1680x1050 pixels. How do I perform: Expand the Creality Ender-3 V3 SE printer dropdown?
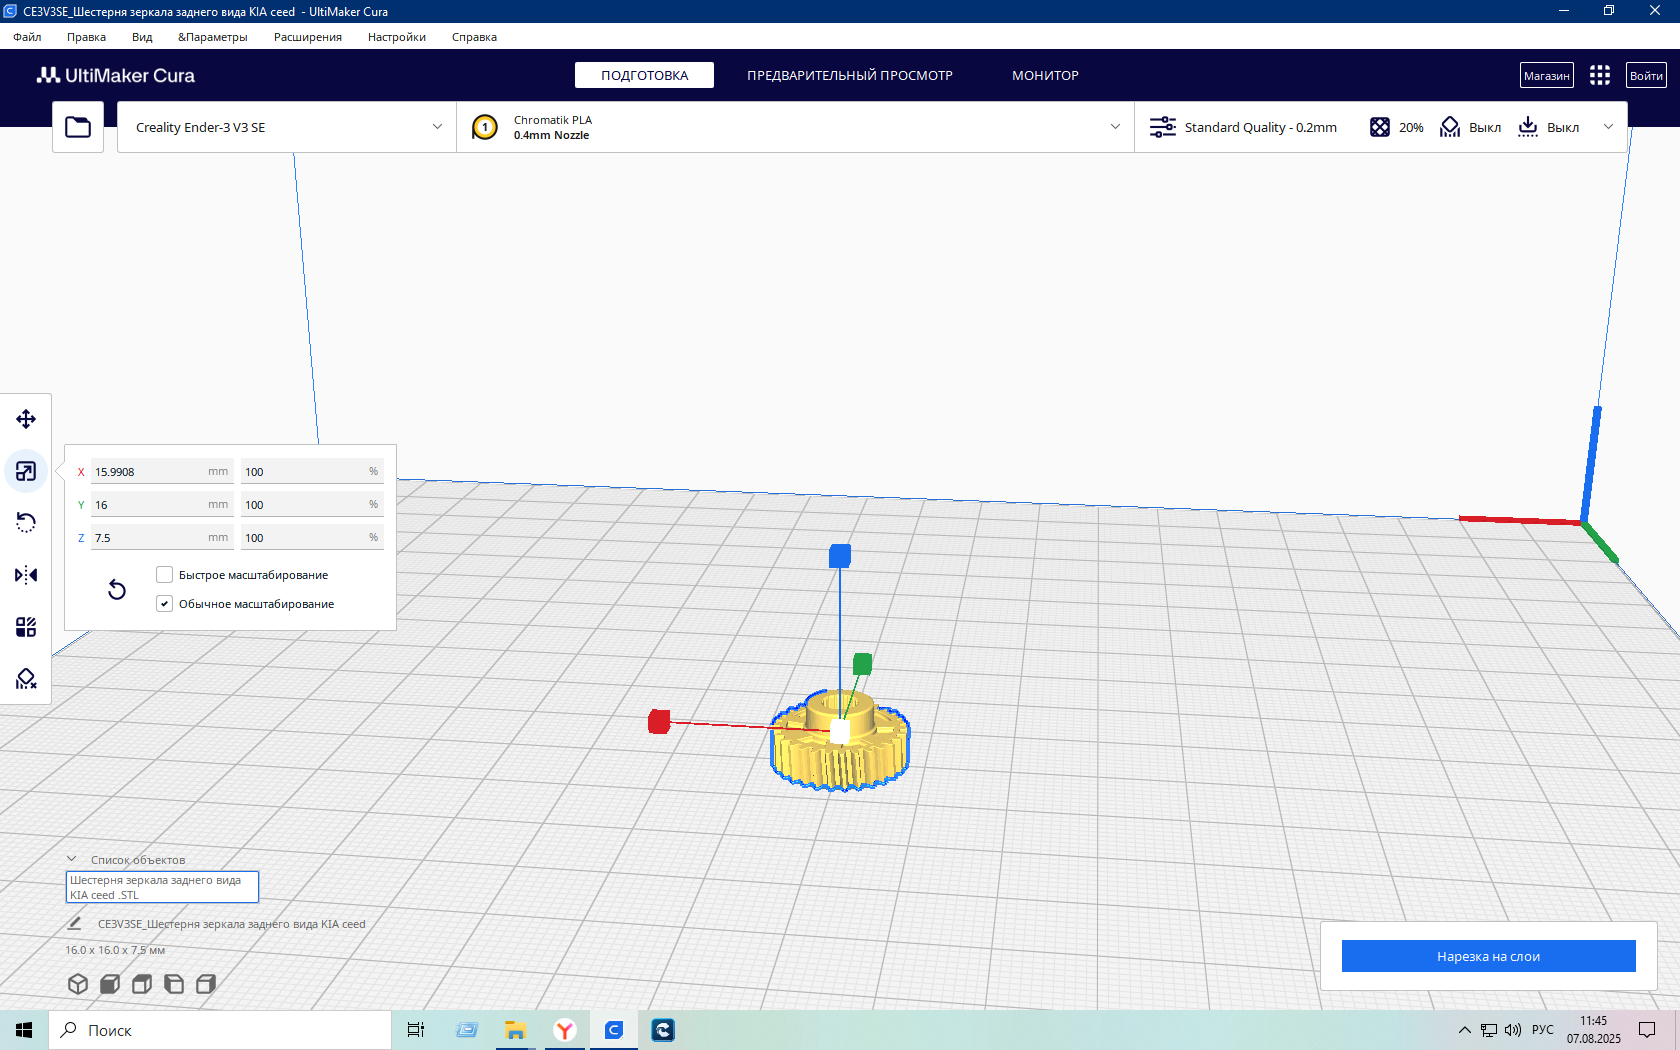click(x=287, y=127)
